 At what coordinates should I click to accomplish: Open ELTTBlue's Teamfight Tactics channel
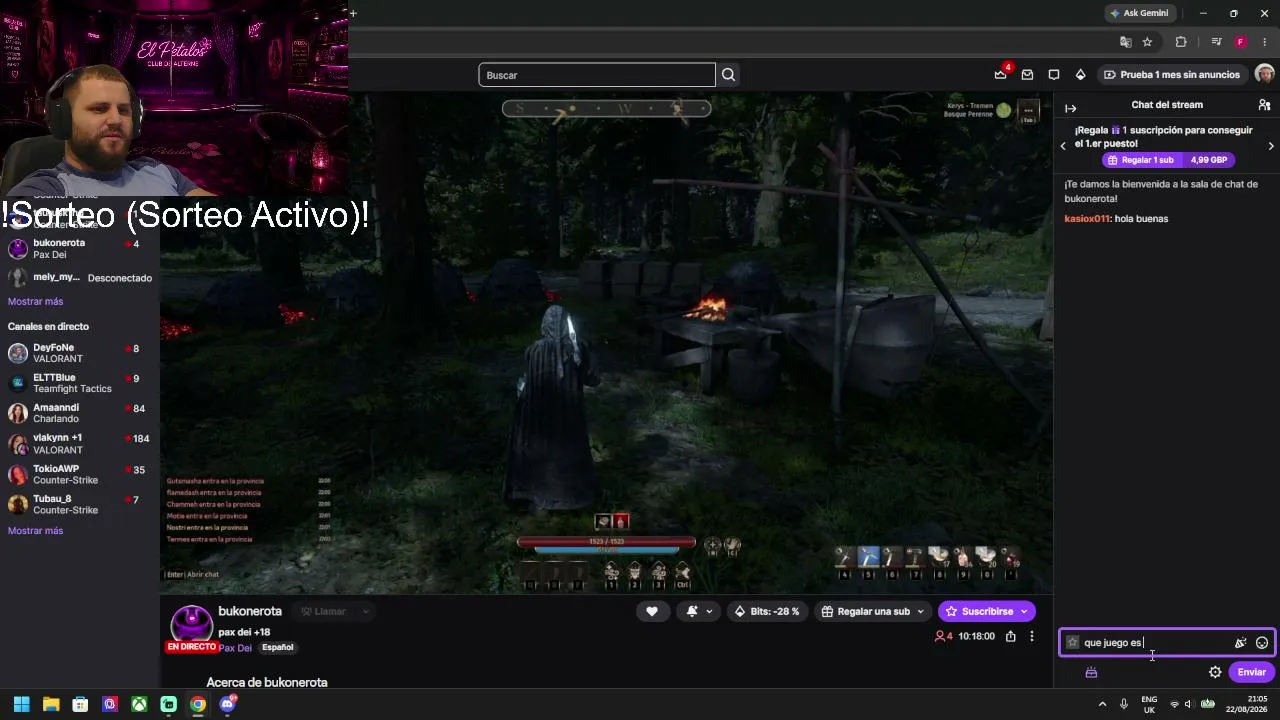point(80,383)
